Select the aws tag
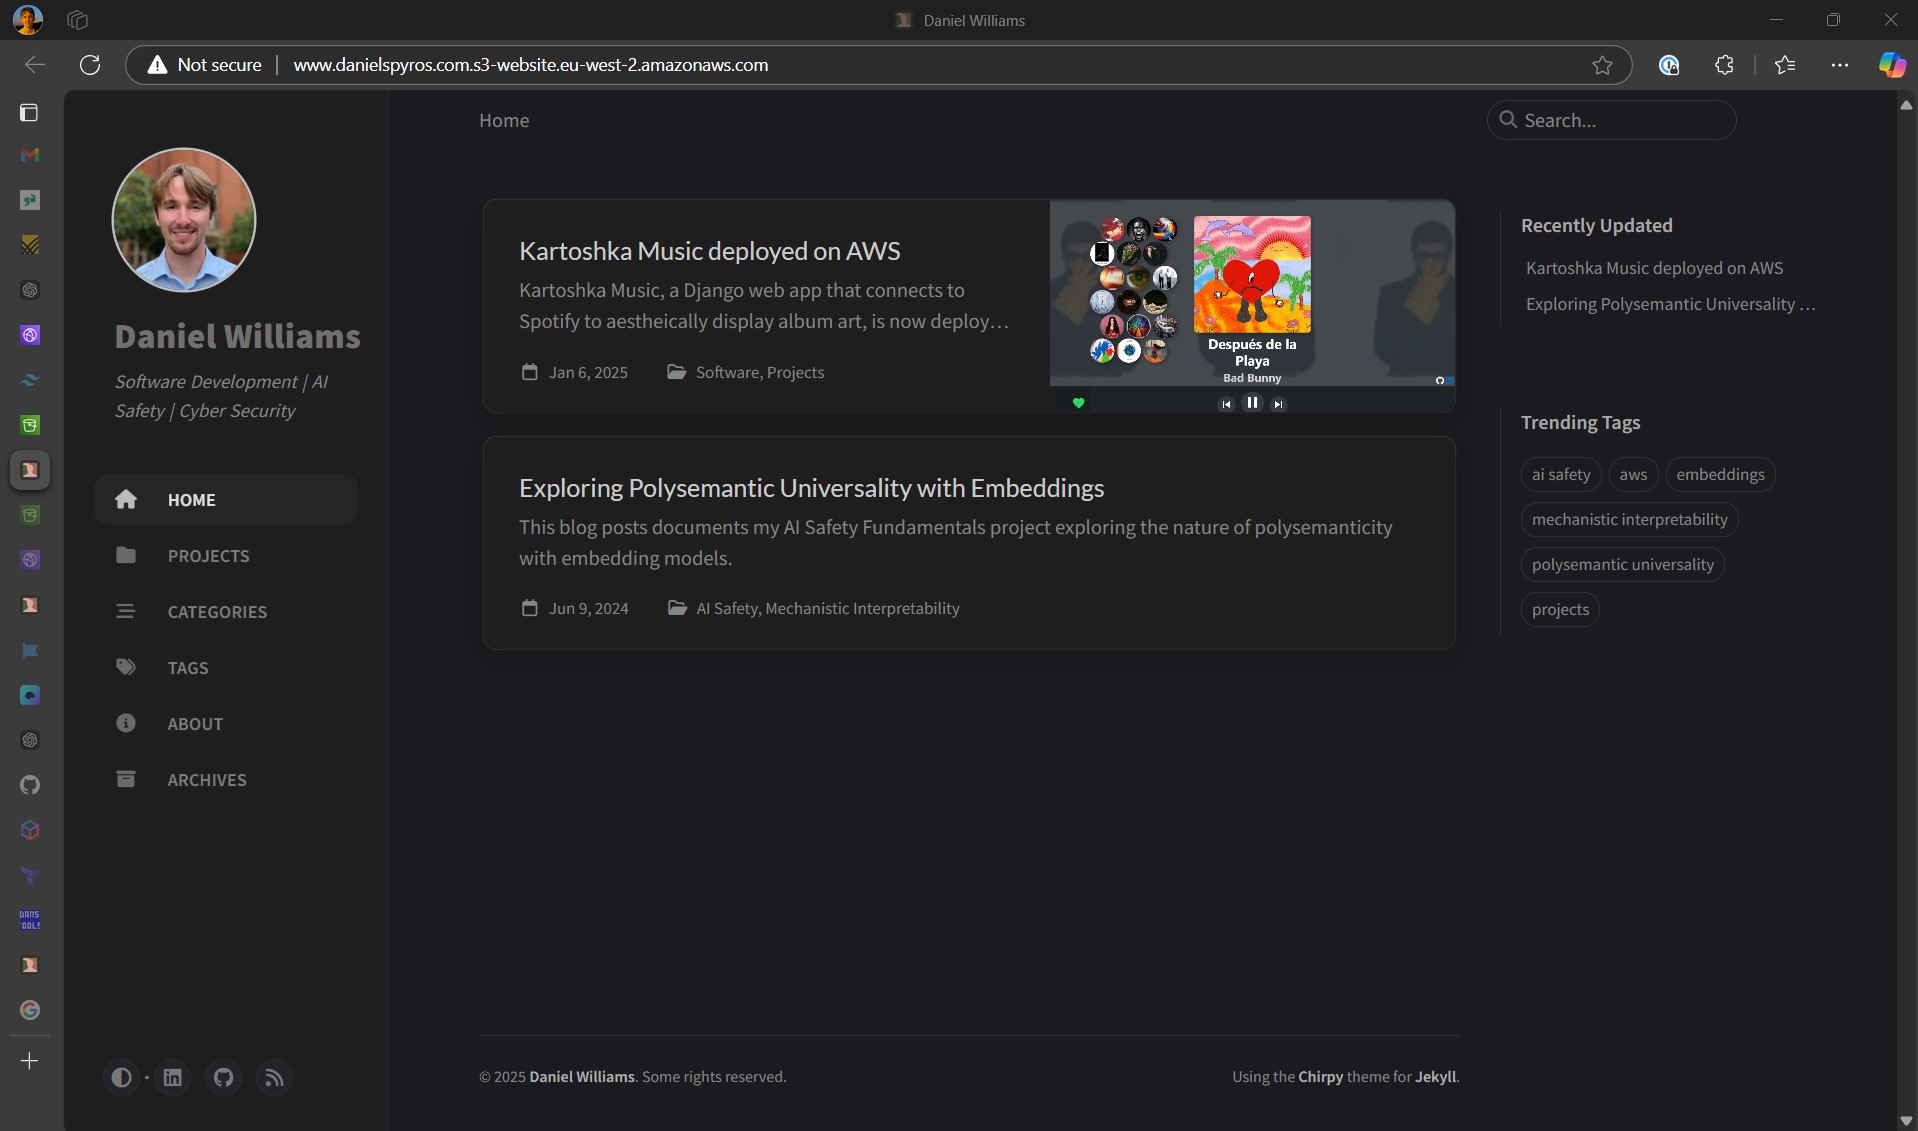1918x1131 pixels. coord(1633,474)
